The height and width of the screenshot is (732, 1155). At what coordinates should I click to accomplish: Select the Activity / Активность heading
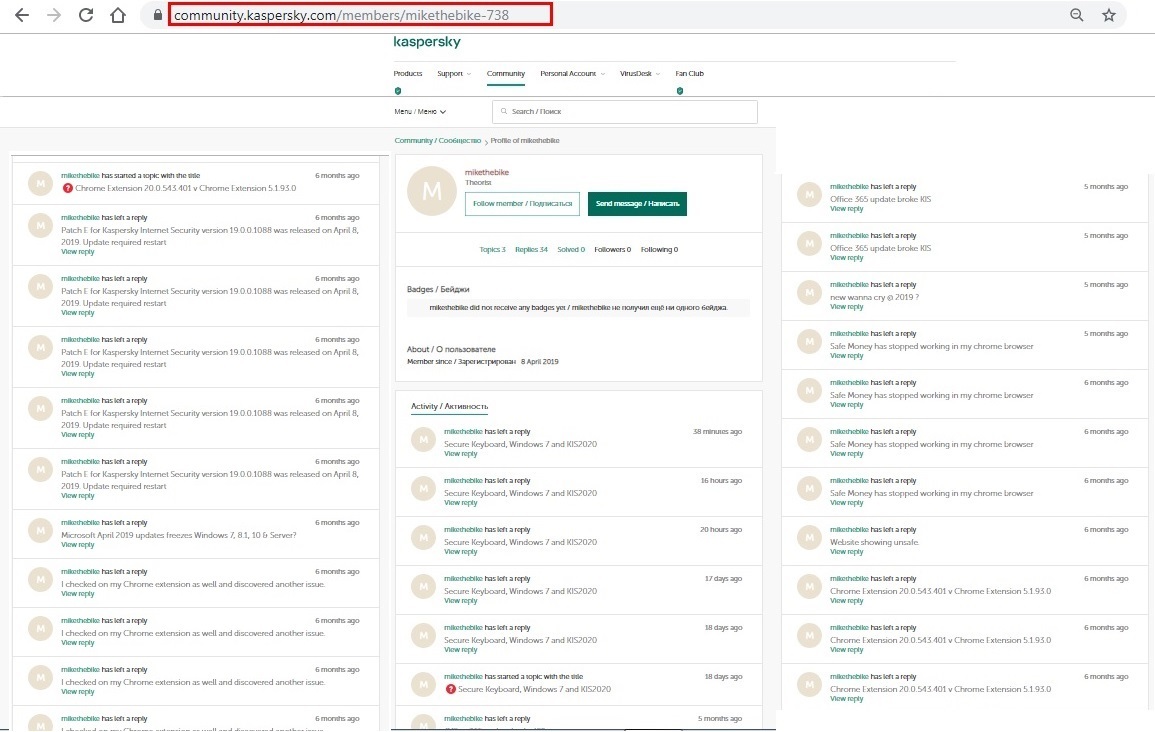click(x=449, y=407)
